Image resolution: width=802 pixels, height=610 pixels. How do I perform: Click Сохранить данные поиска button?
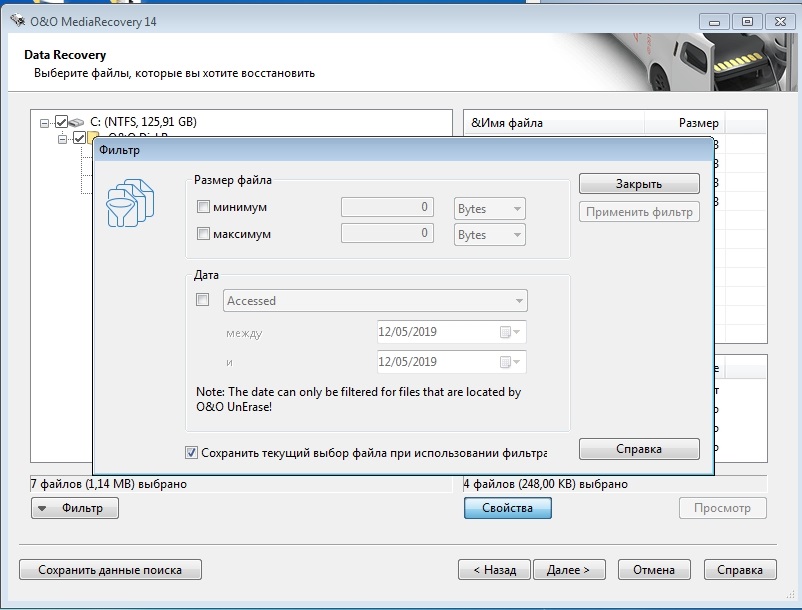pyautogui.click(x=110, y=570)
